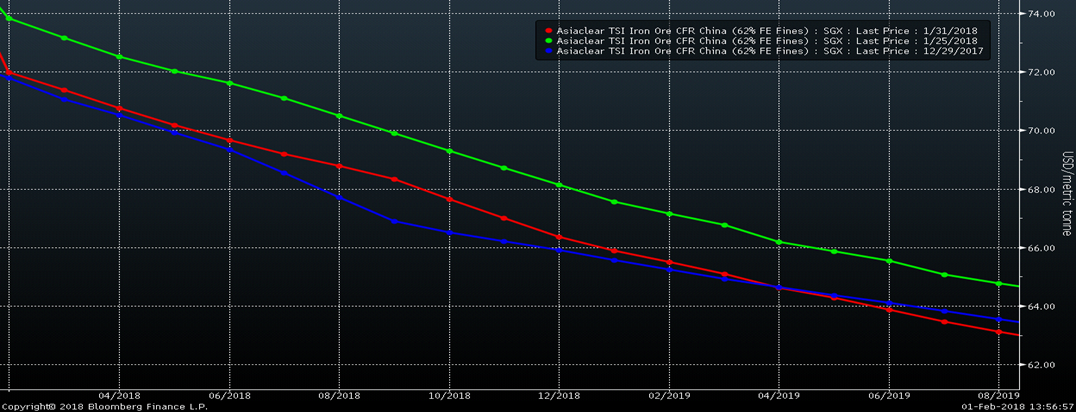This screenshot has width=1076, height=412.
Task: Click the green curve data point at 12/2018
Action: coord(558,185)
